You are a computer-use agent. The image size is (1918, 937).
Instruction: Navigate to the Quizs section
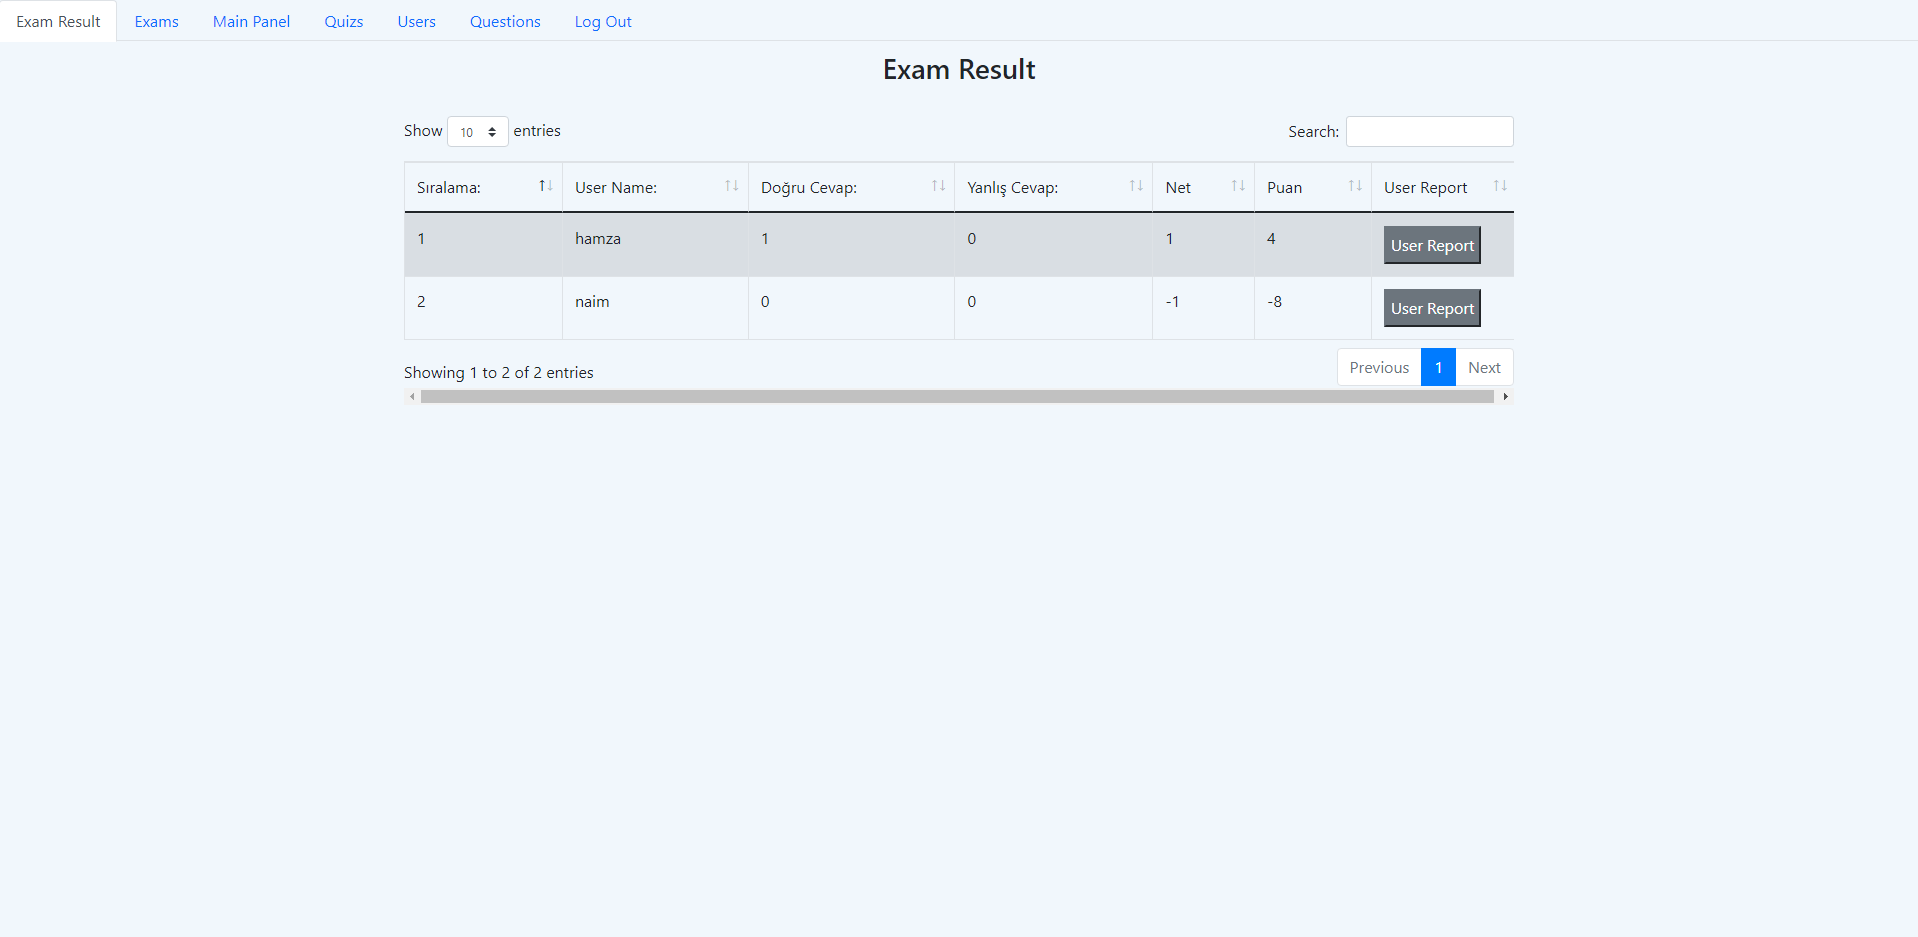(343, 21)
